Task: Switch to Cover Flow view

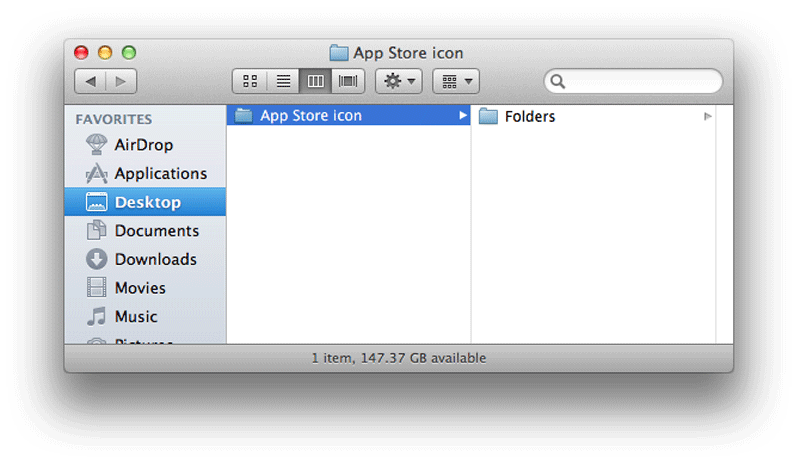Action: (x=348, y=81)
